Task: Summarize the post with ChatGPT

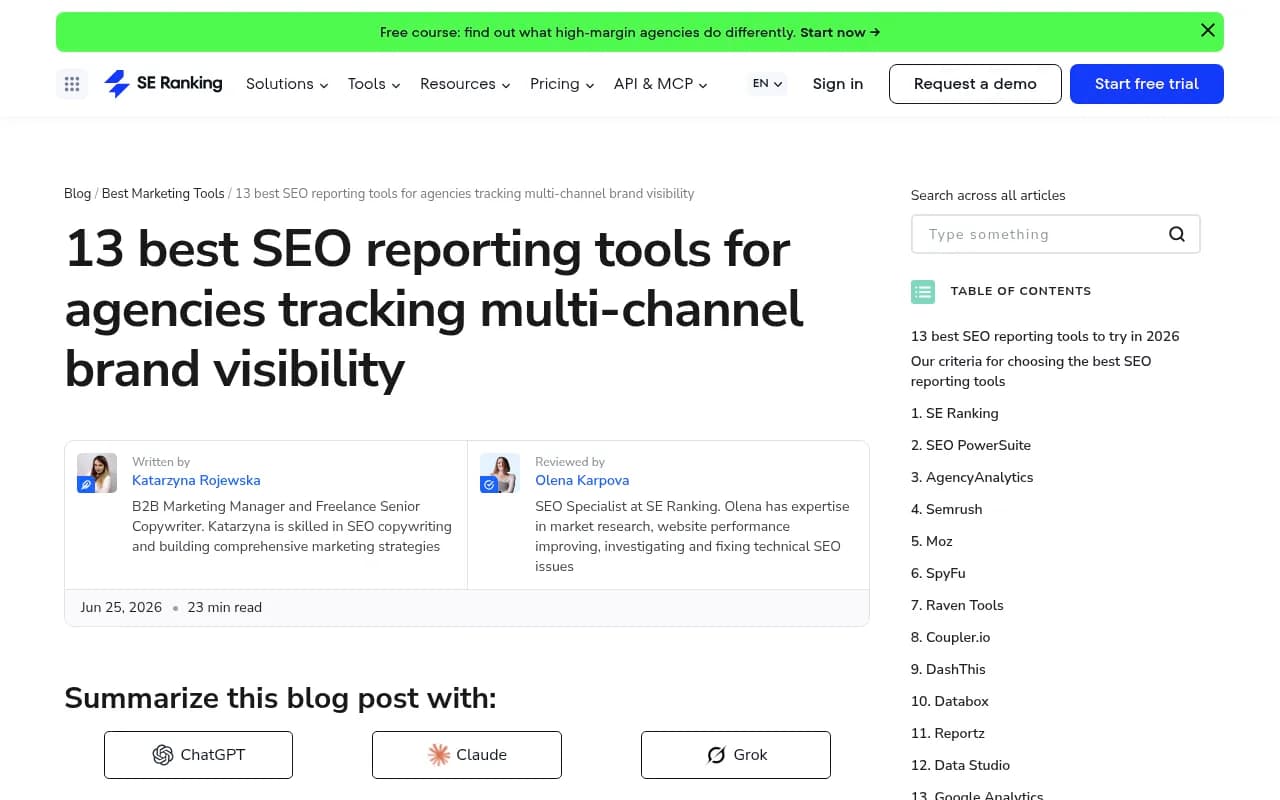Action: coord(198,755)
